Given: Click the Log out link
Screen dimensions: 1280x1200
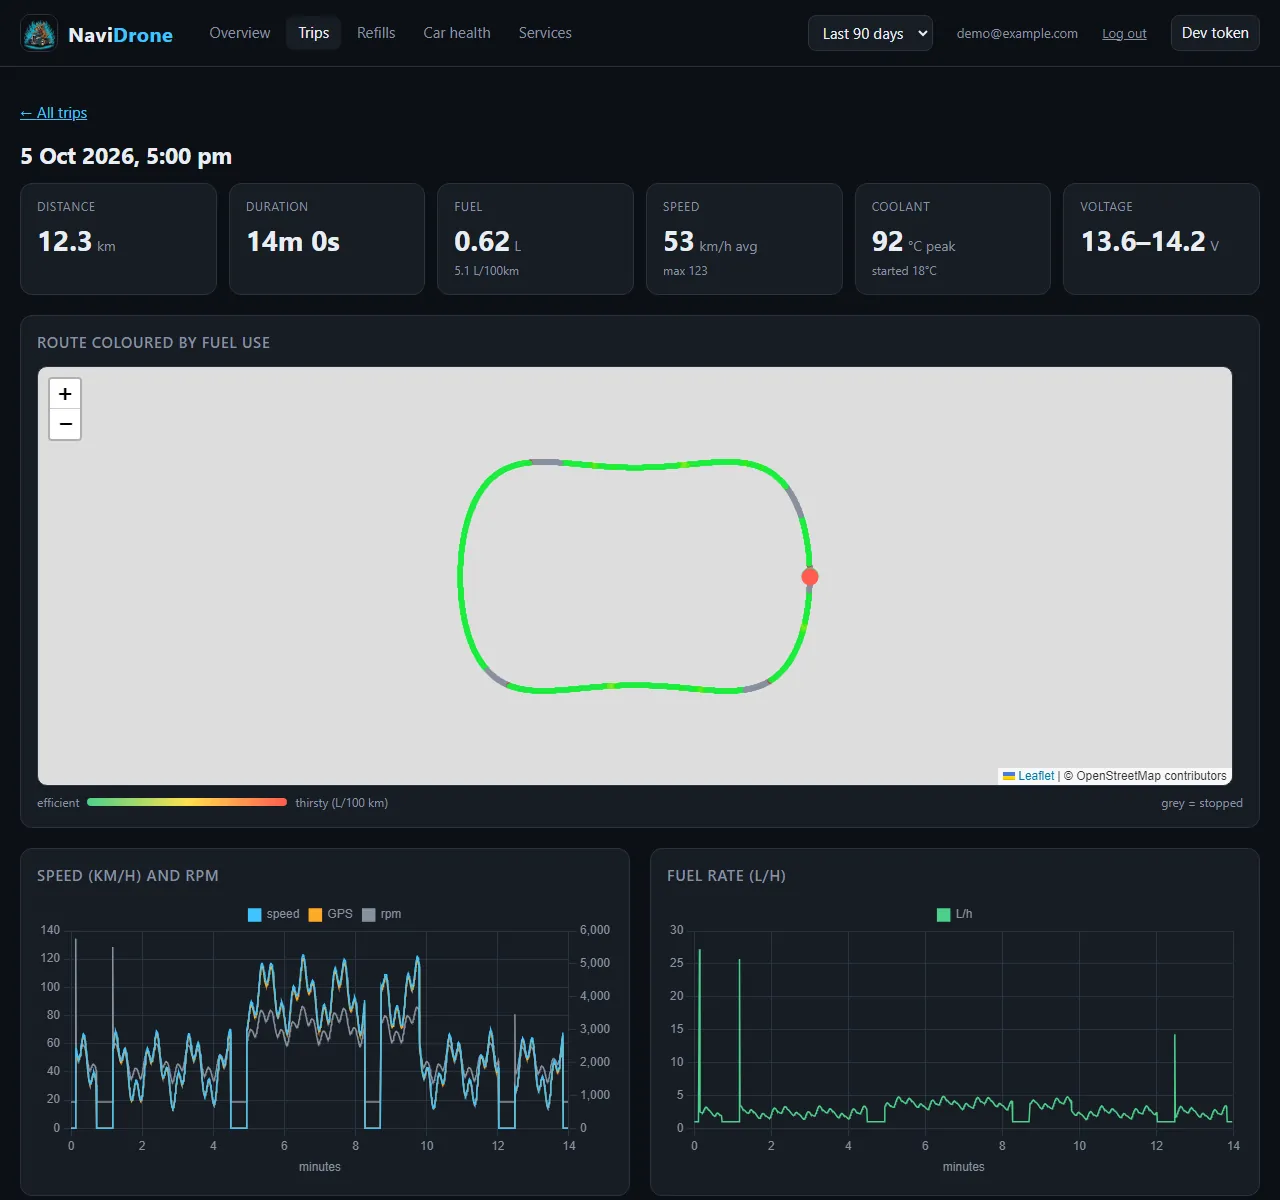Looking at the screenshot, I should coord(1124,34).
